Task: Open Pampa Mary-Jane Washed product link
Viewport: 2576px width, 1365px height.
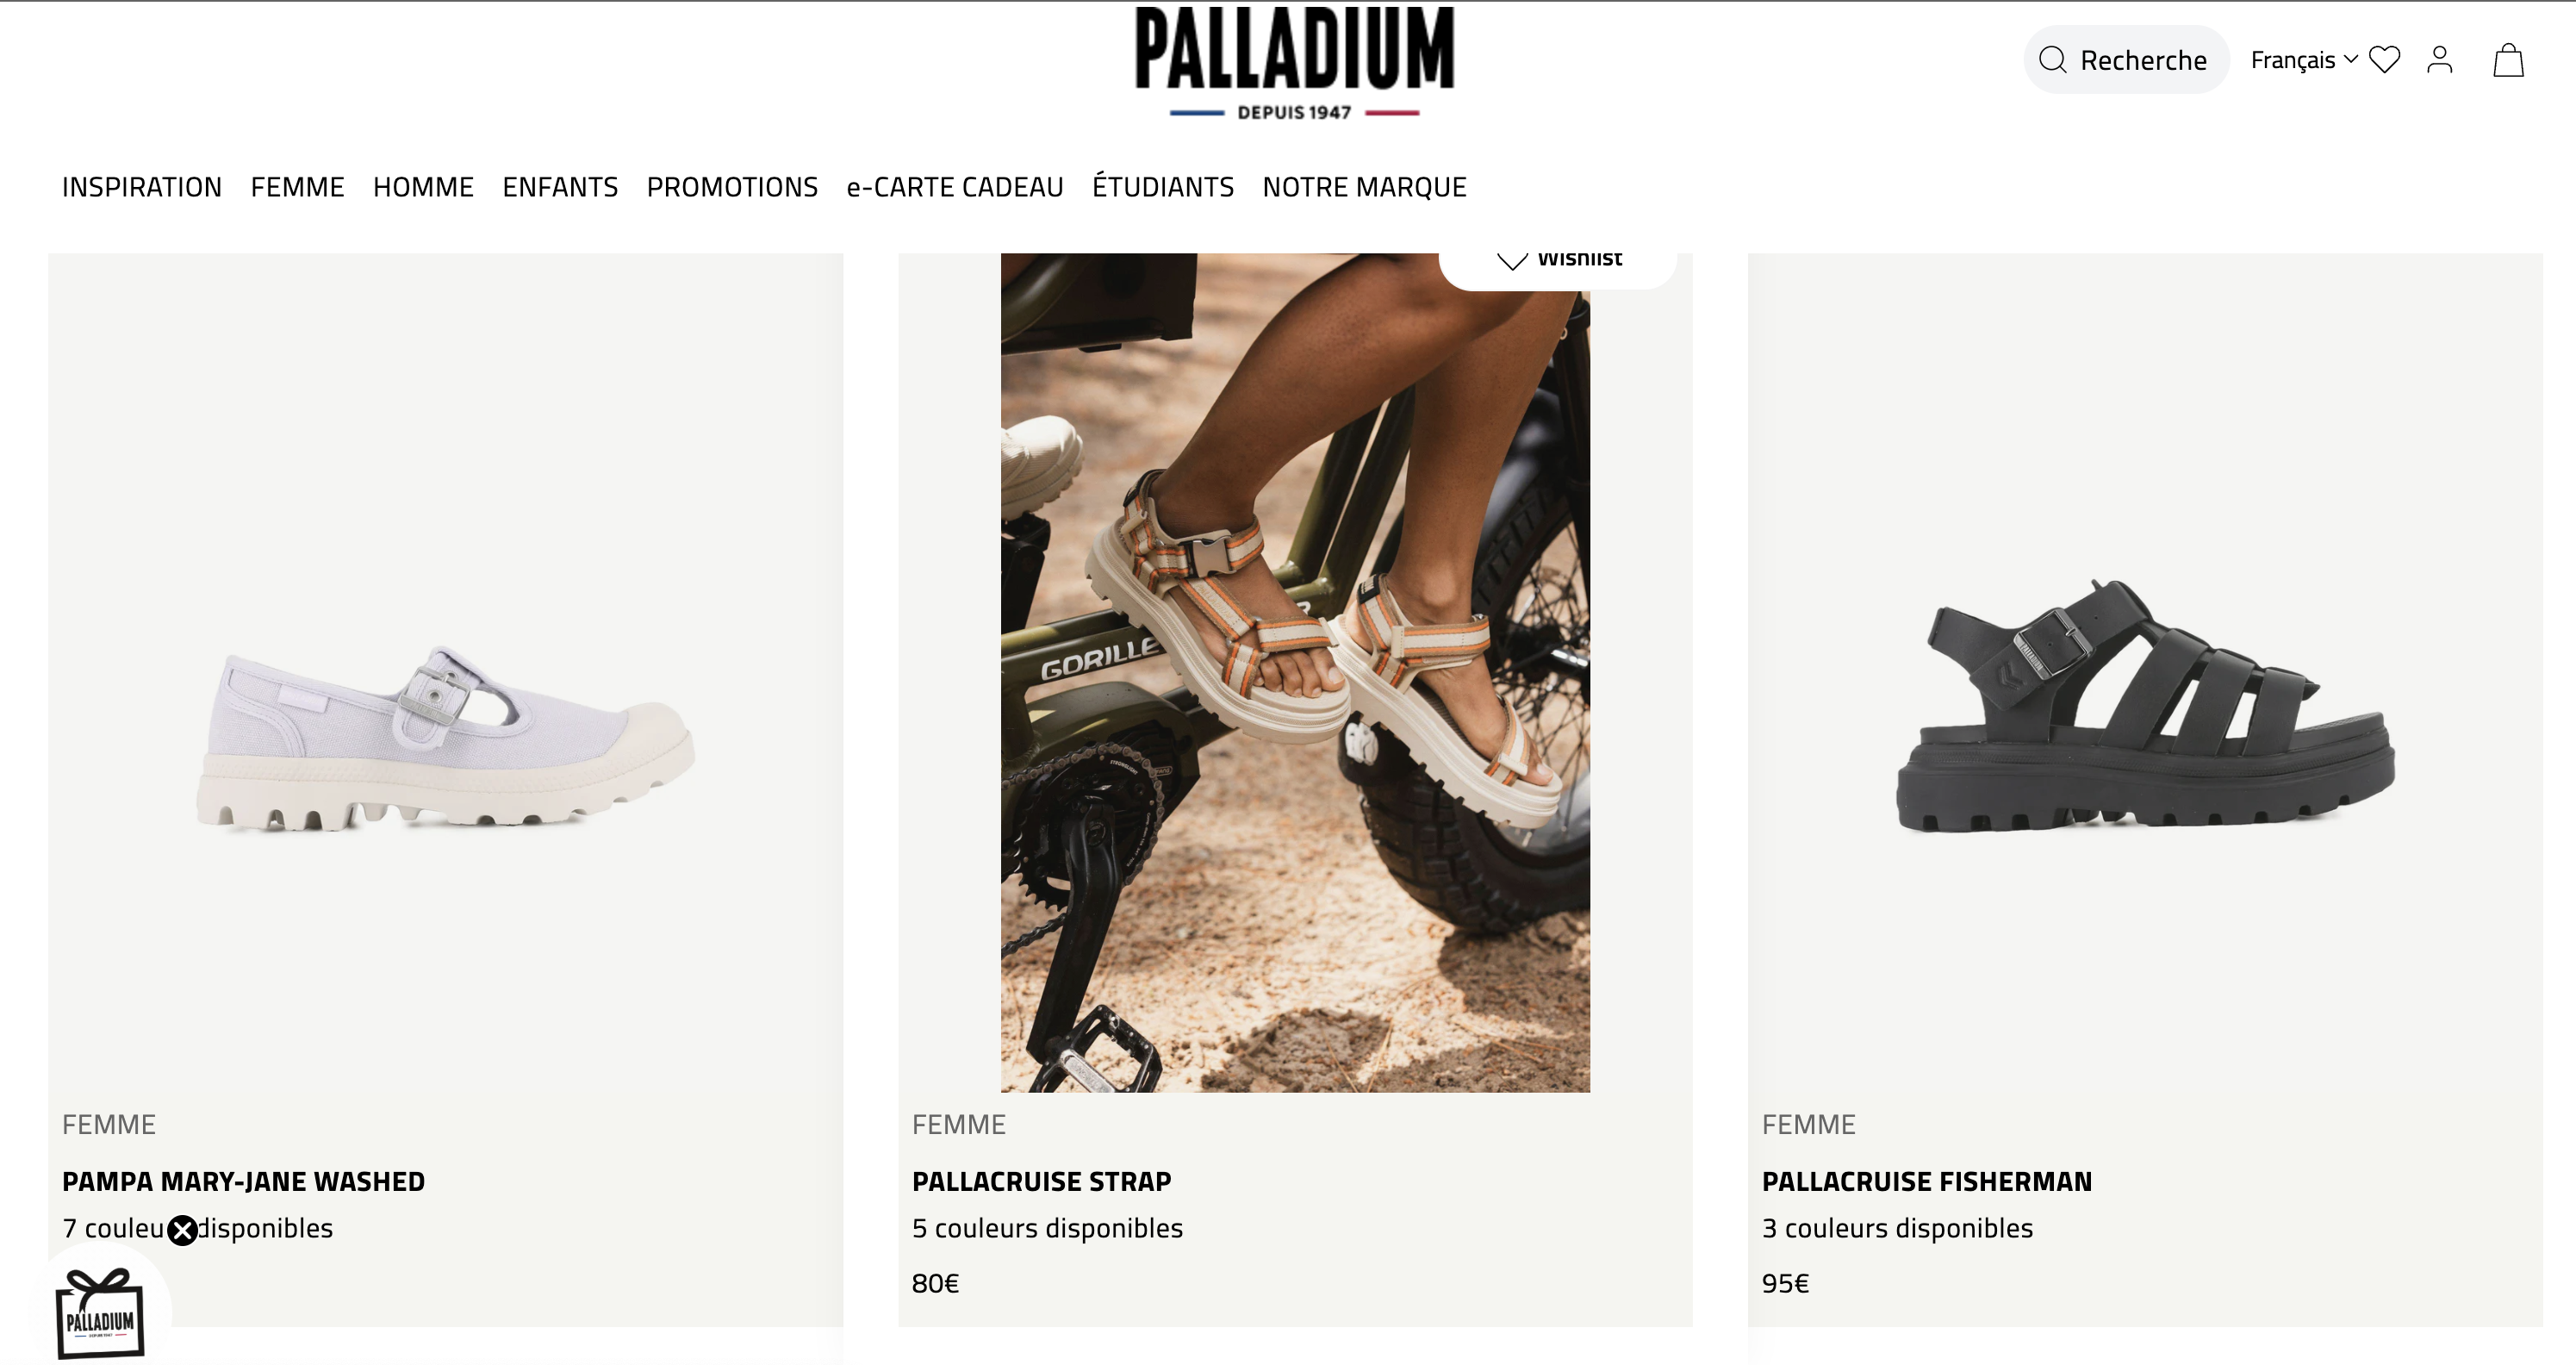Action: tap(243, 1181)
